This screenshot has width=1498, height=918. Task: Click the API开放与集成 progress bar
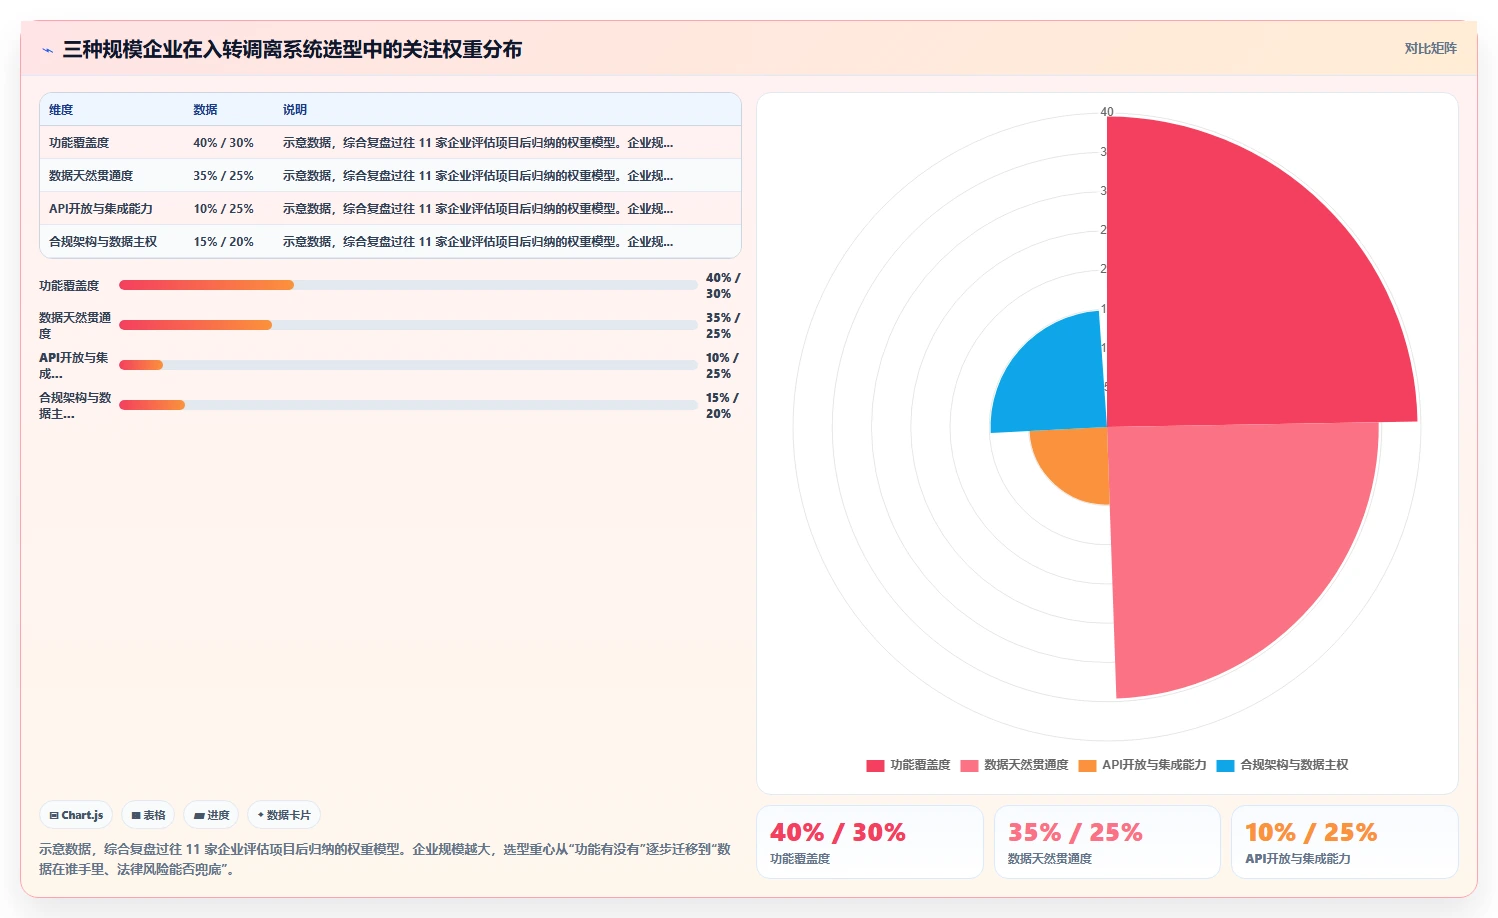[408, 365]
